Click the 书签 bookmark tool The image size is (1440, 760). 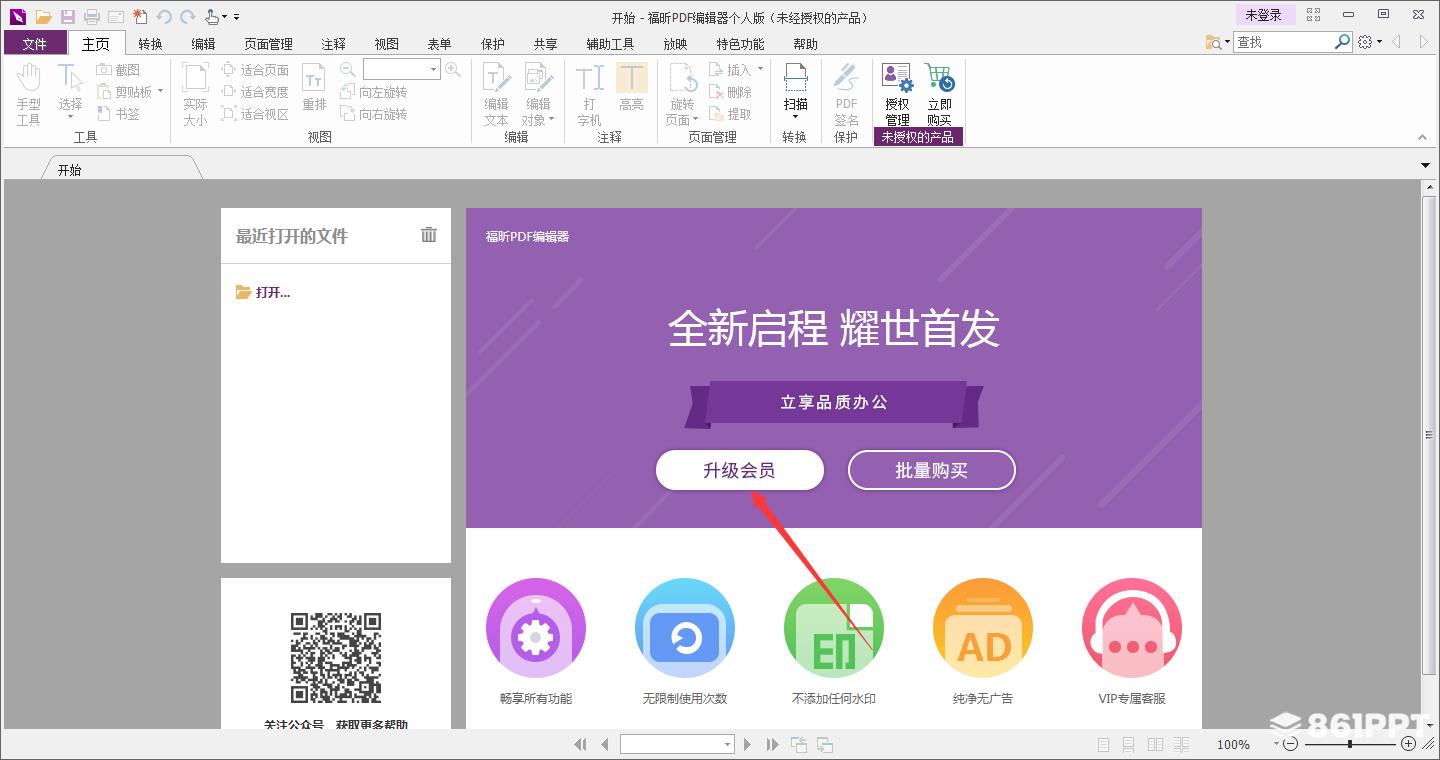click(118, 114)
